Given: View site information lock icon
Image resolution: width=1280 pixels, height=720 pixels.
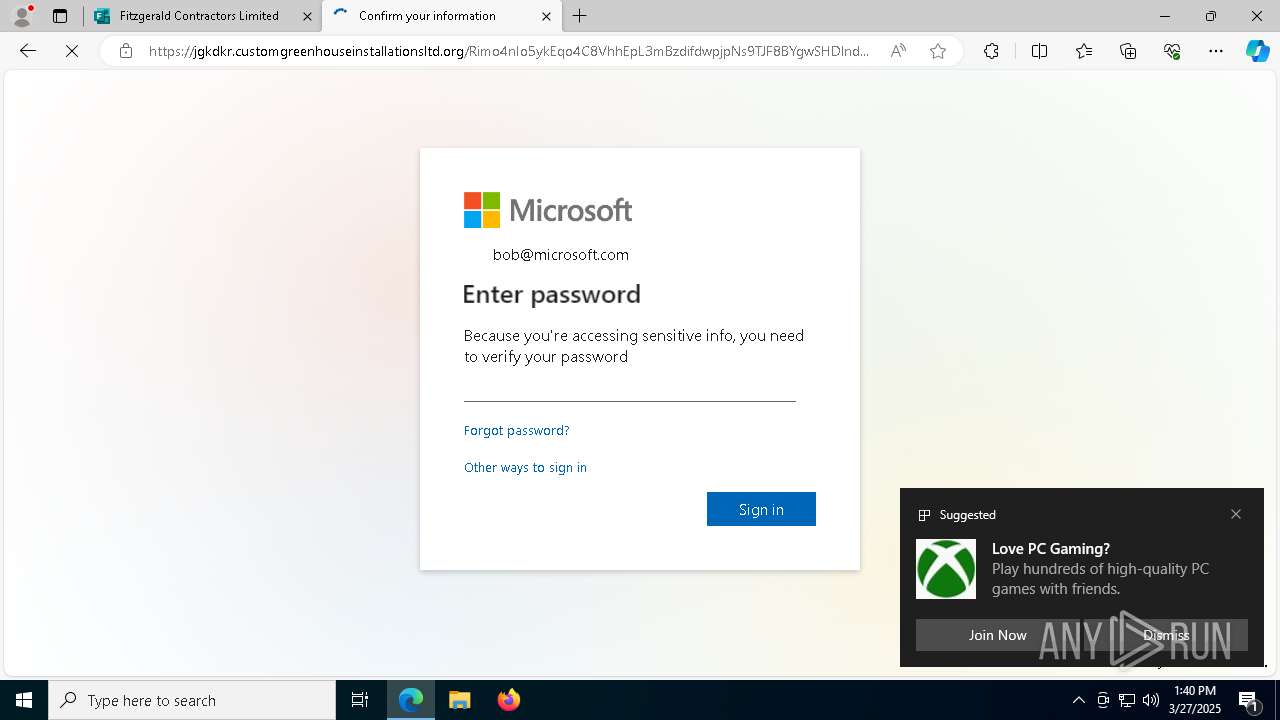Looking at the screenshot, I should click(x=126, y=51).
